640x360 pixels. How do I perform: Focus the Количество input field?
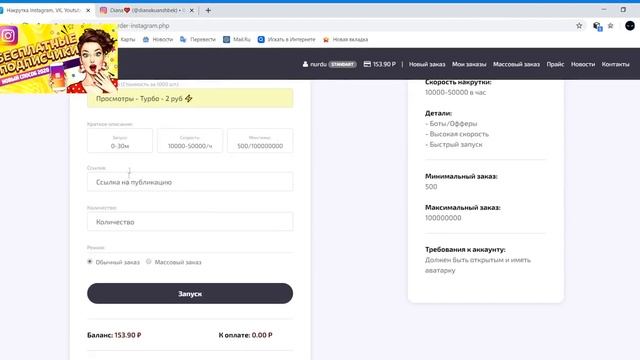tap(190, 222)
